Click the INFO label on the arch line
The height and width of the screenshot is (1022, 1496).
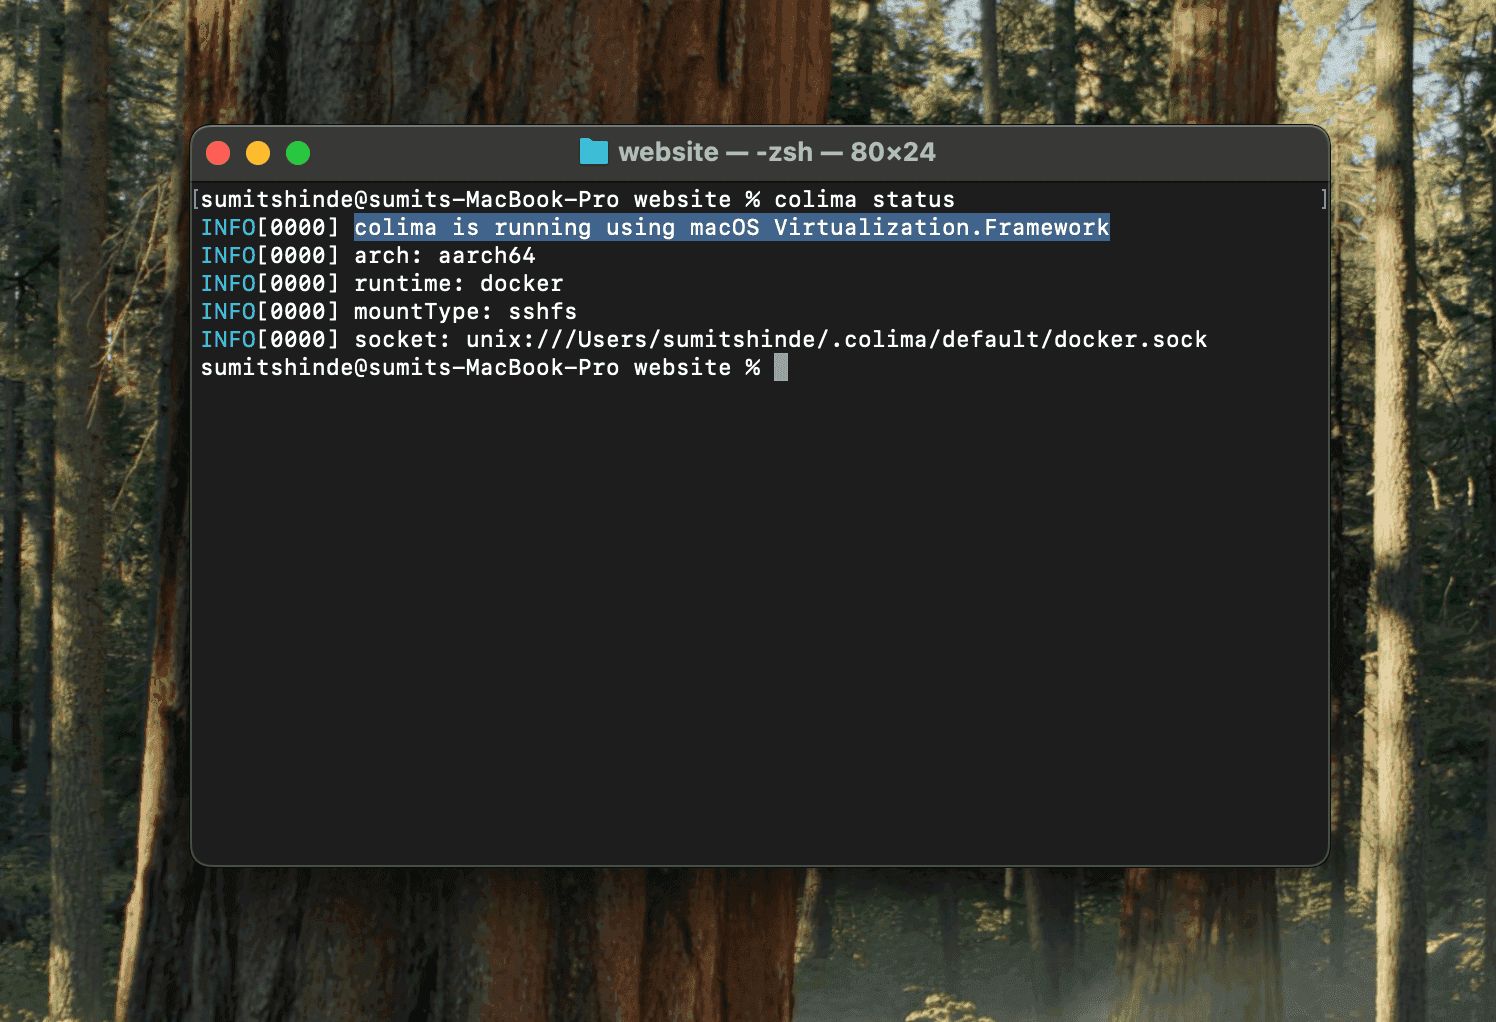tap(228, 255)
